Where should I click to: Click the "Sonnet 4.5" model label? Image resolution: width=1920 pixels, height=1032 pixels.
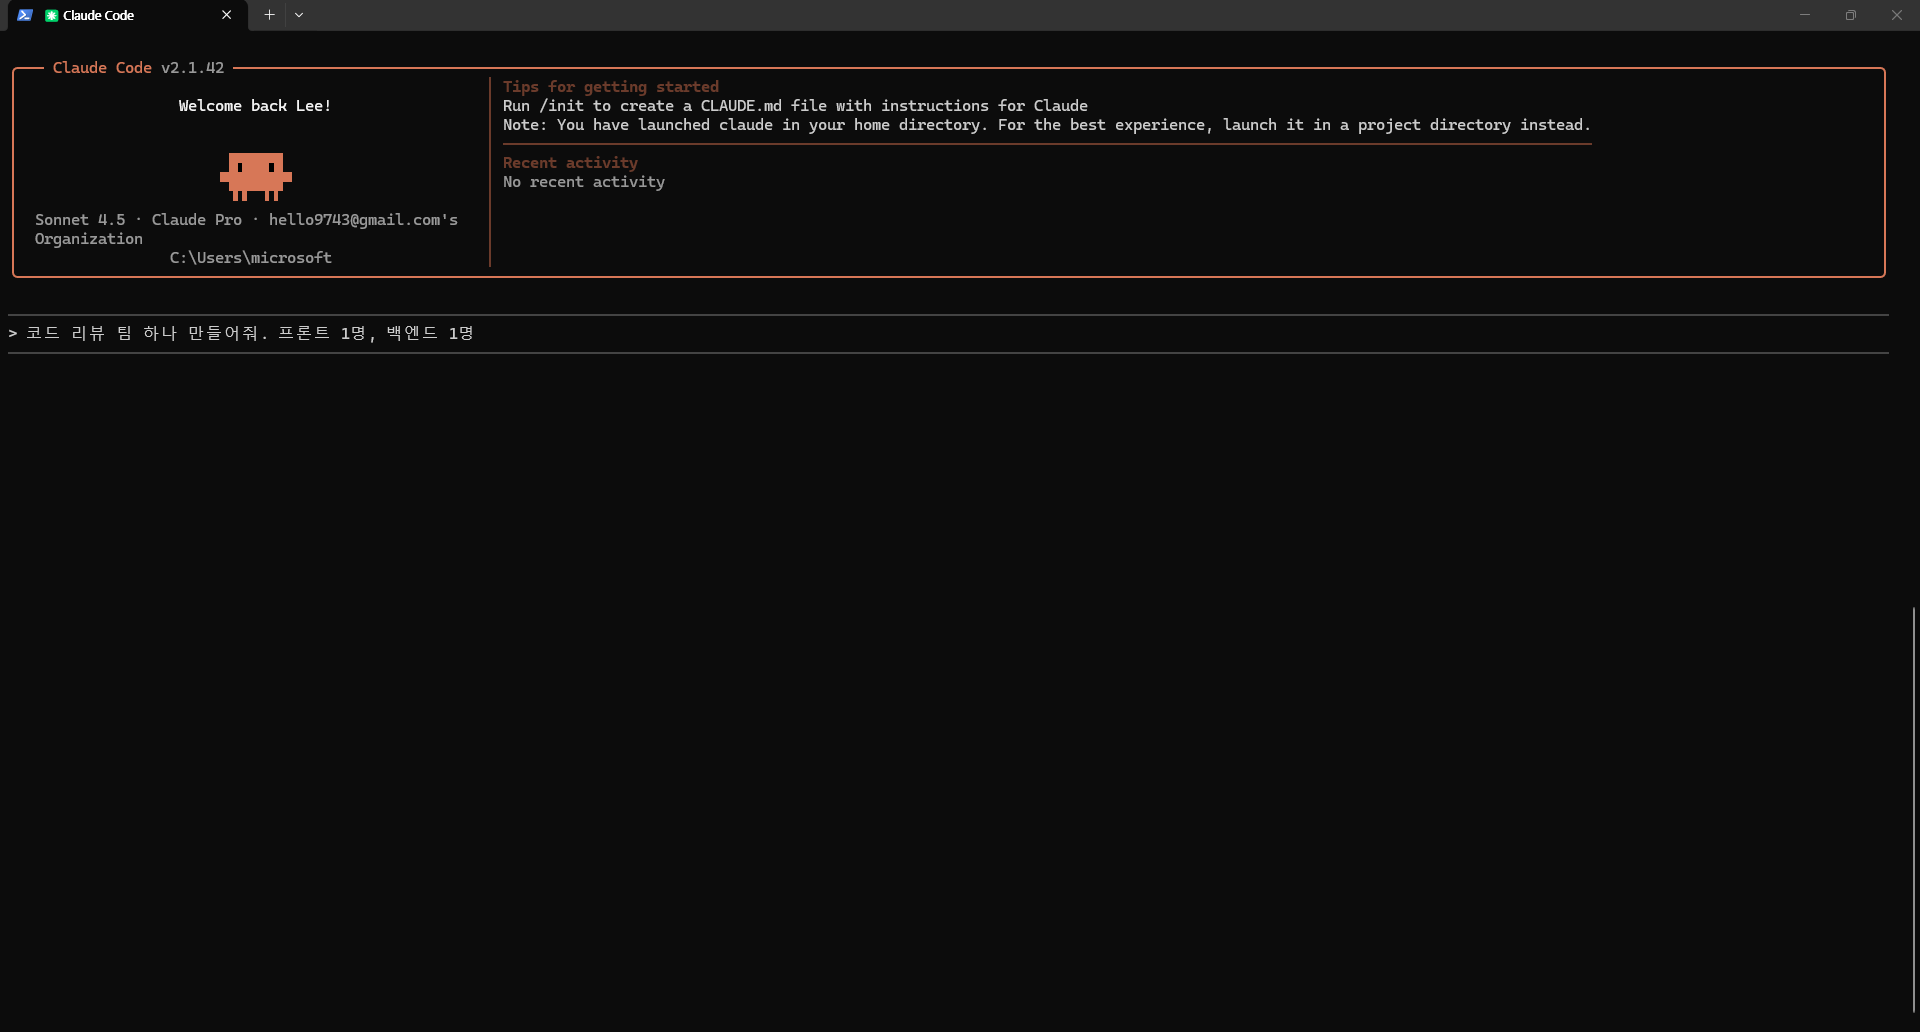(80, 220)
